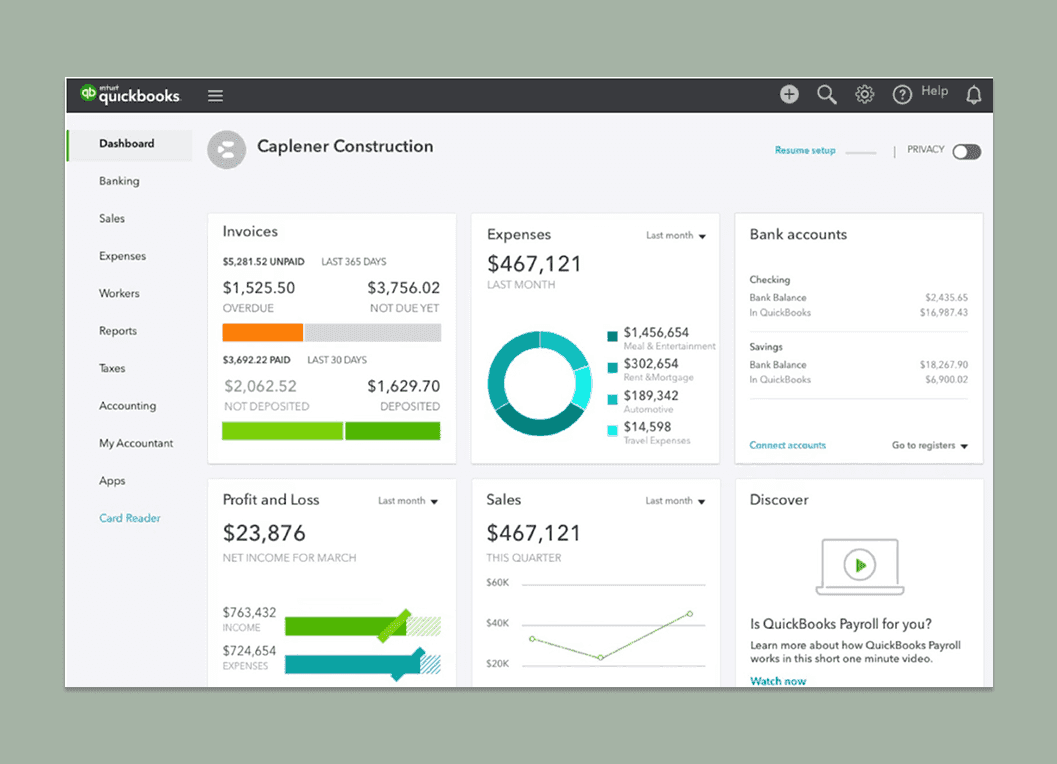1057x764 pixels.
Task: Go to the Reports section
Action: (117, 331)
